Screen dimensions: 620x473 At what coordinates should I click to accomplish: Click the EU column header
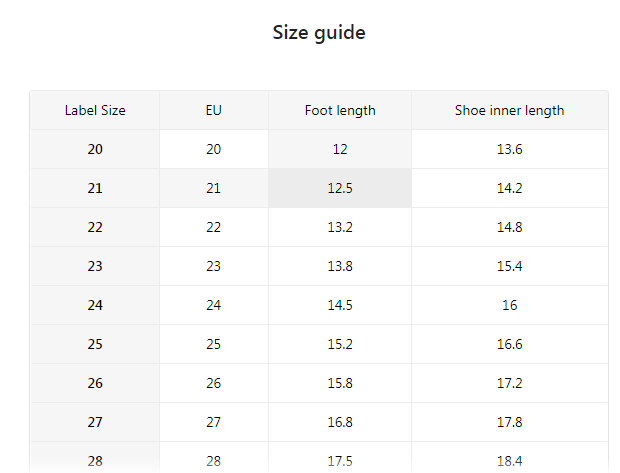214,111
